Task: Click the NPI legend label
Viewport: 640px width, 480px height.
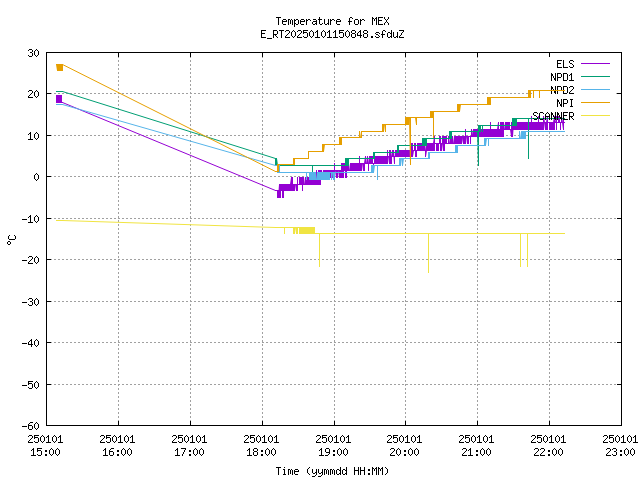Action: 565,103
